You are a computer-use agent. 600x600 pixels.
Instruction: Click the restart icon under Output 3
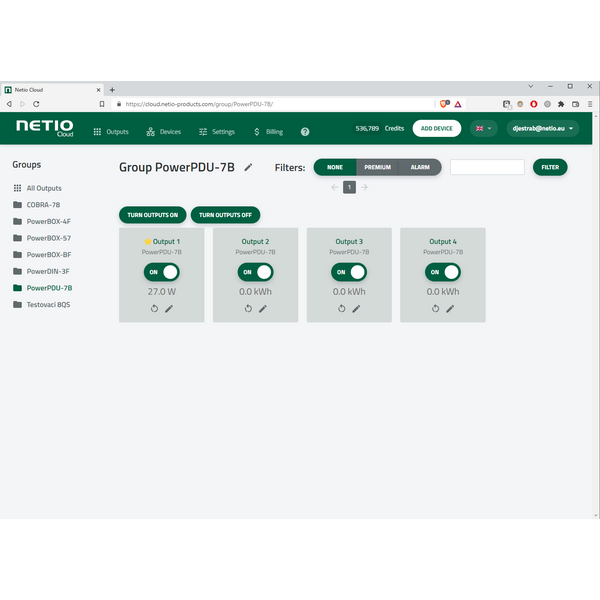[x=342, y=309]
